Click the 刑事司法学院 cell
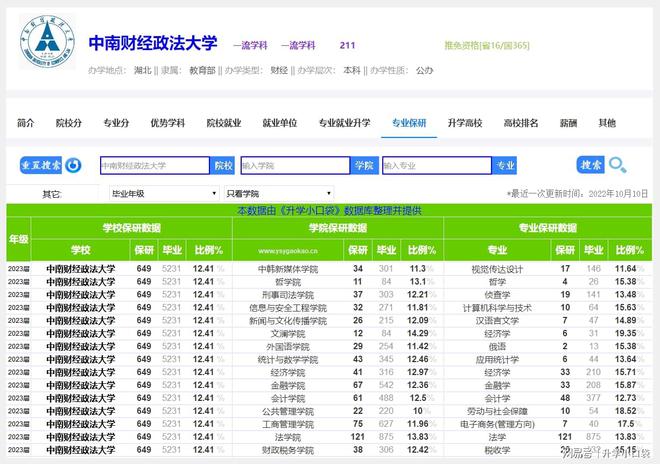Image resolution: width=660 pixels, height=464 pixels. pyautogui.click(x=288, y=295)
